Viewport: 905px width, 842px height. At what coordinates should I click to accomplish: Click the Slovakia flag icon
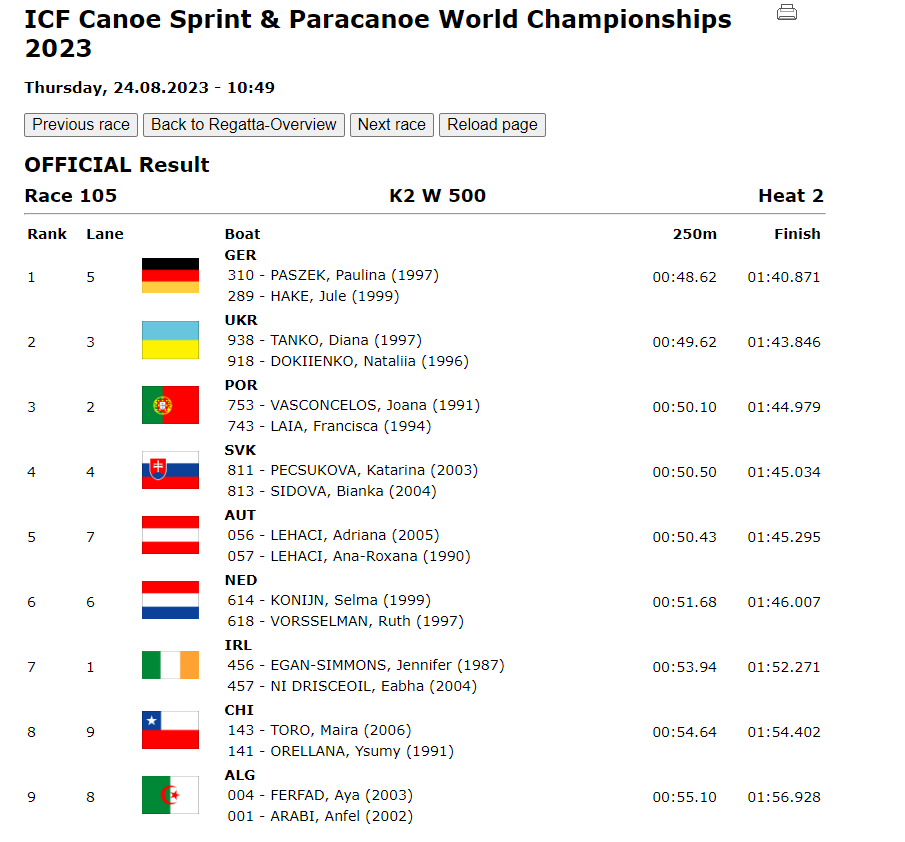click(170, 470)
